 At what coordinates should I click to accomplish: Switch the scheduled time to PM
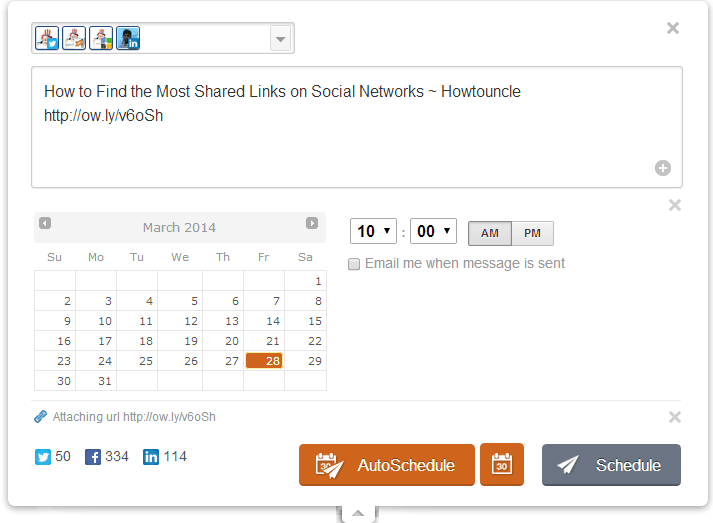532,233
